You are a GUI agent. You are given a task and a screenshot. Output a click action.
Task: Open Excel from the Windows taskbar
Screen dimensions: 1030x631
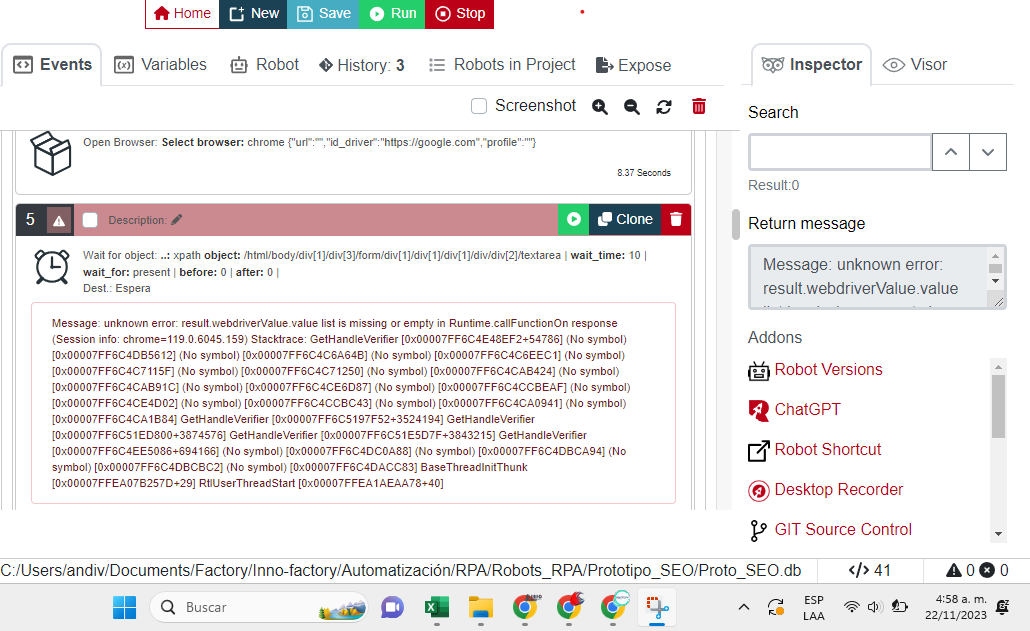click(436, 607)
